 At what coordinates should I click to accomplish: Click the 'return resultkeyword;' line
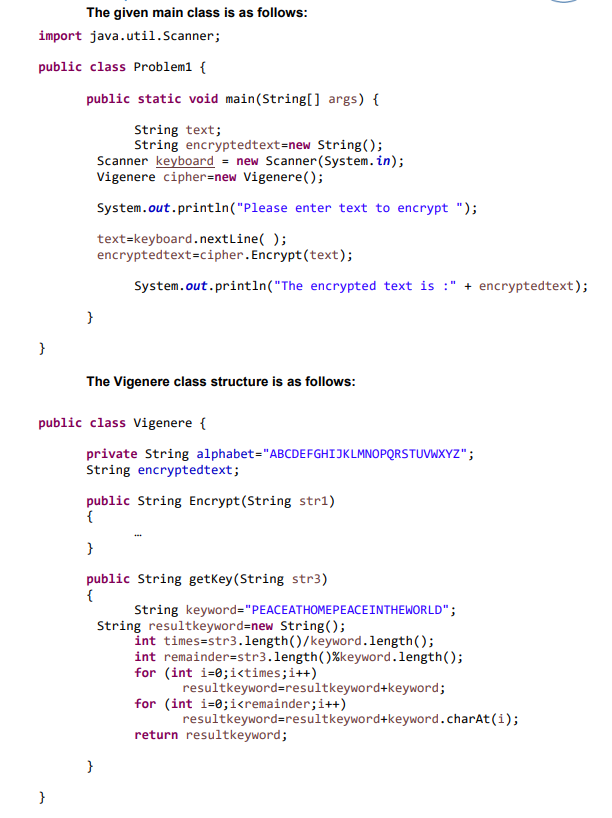click(211, 735)
